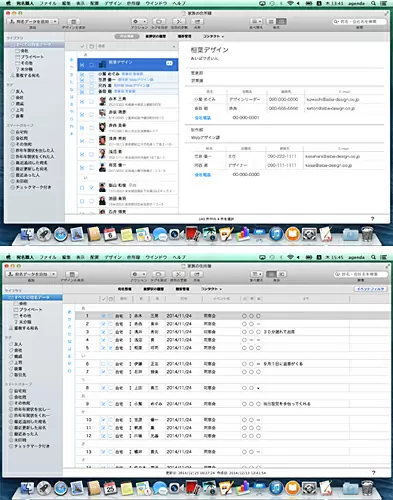The height and width of the screenshot is (500, 393).
Task: Click the Set Tag icon in lower window toolbar
Action: coord(159,274)
